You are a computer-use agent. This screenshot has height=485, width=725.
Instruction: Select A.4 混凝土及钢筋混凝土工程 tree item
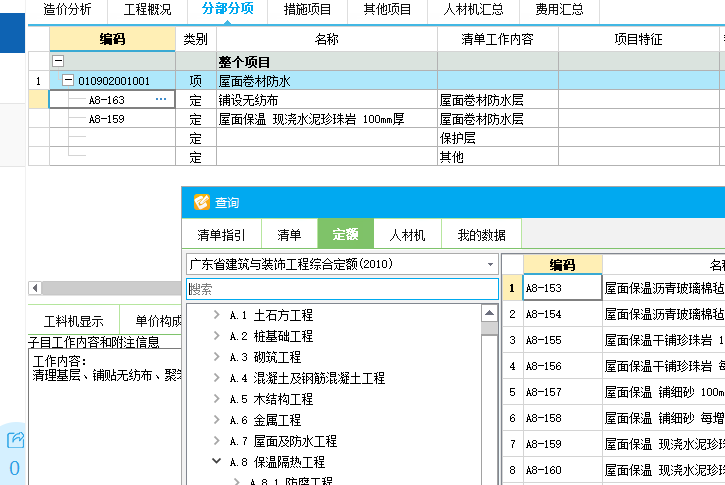pyautogui.click(x=307, y=378)
